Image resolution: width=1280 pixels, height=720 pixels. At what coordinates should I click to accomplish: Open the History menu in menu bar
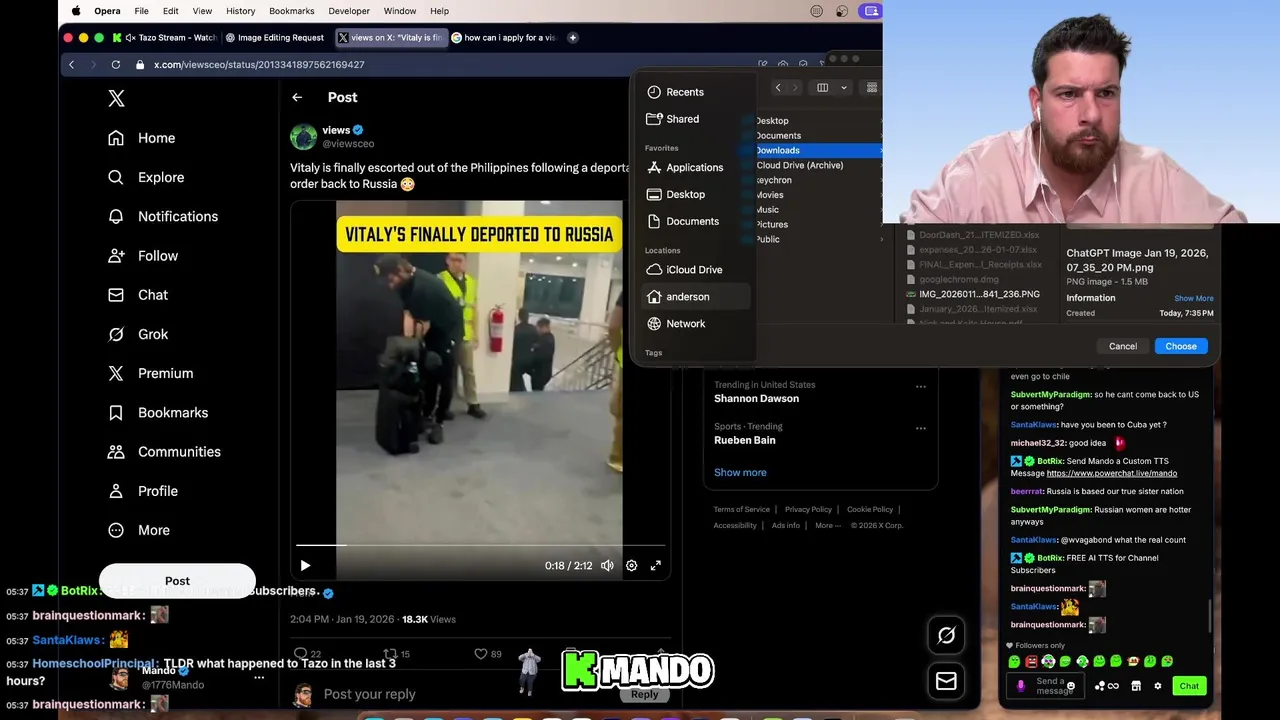[x=240, y=11]
